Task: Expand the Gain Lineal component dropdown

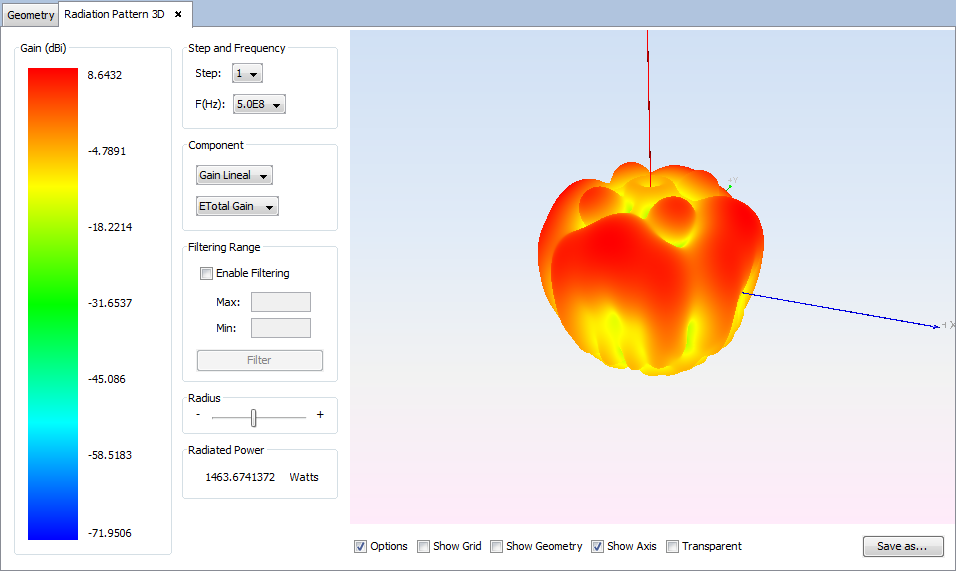Action: [235, 176]
